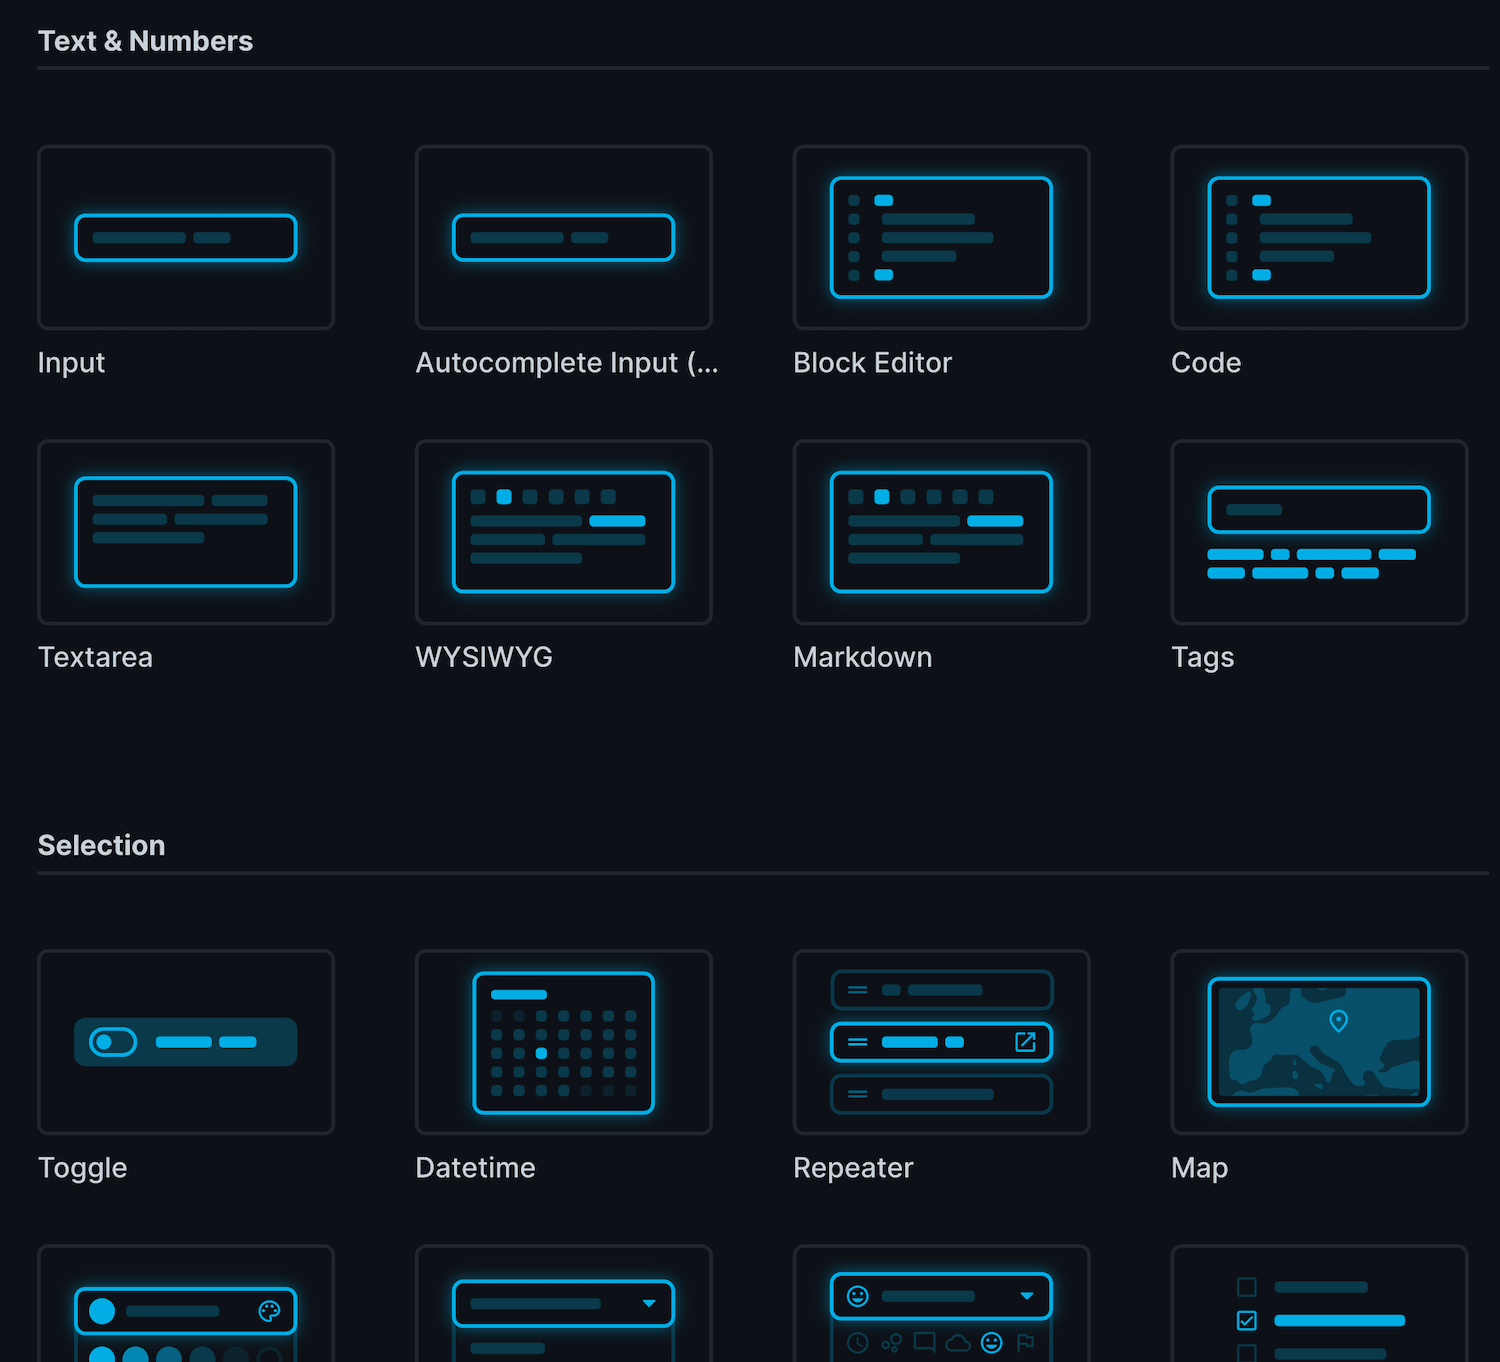Screen dimensions: 1500x1362
Task: Select the WYSIWYG editor interface
Action: [x=564, y=532]
